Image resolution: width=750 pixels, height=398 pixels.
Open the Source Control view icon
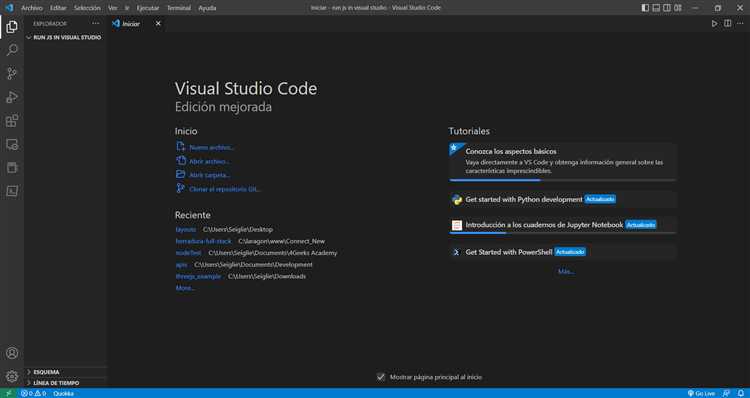pos(12,73)
